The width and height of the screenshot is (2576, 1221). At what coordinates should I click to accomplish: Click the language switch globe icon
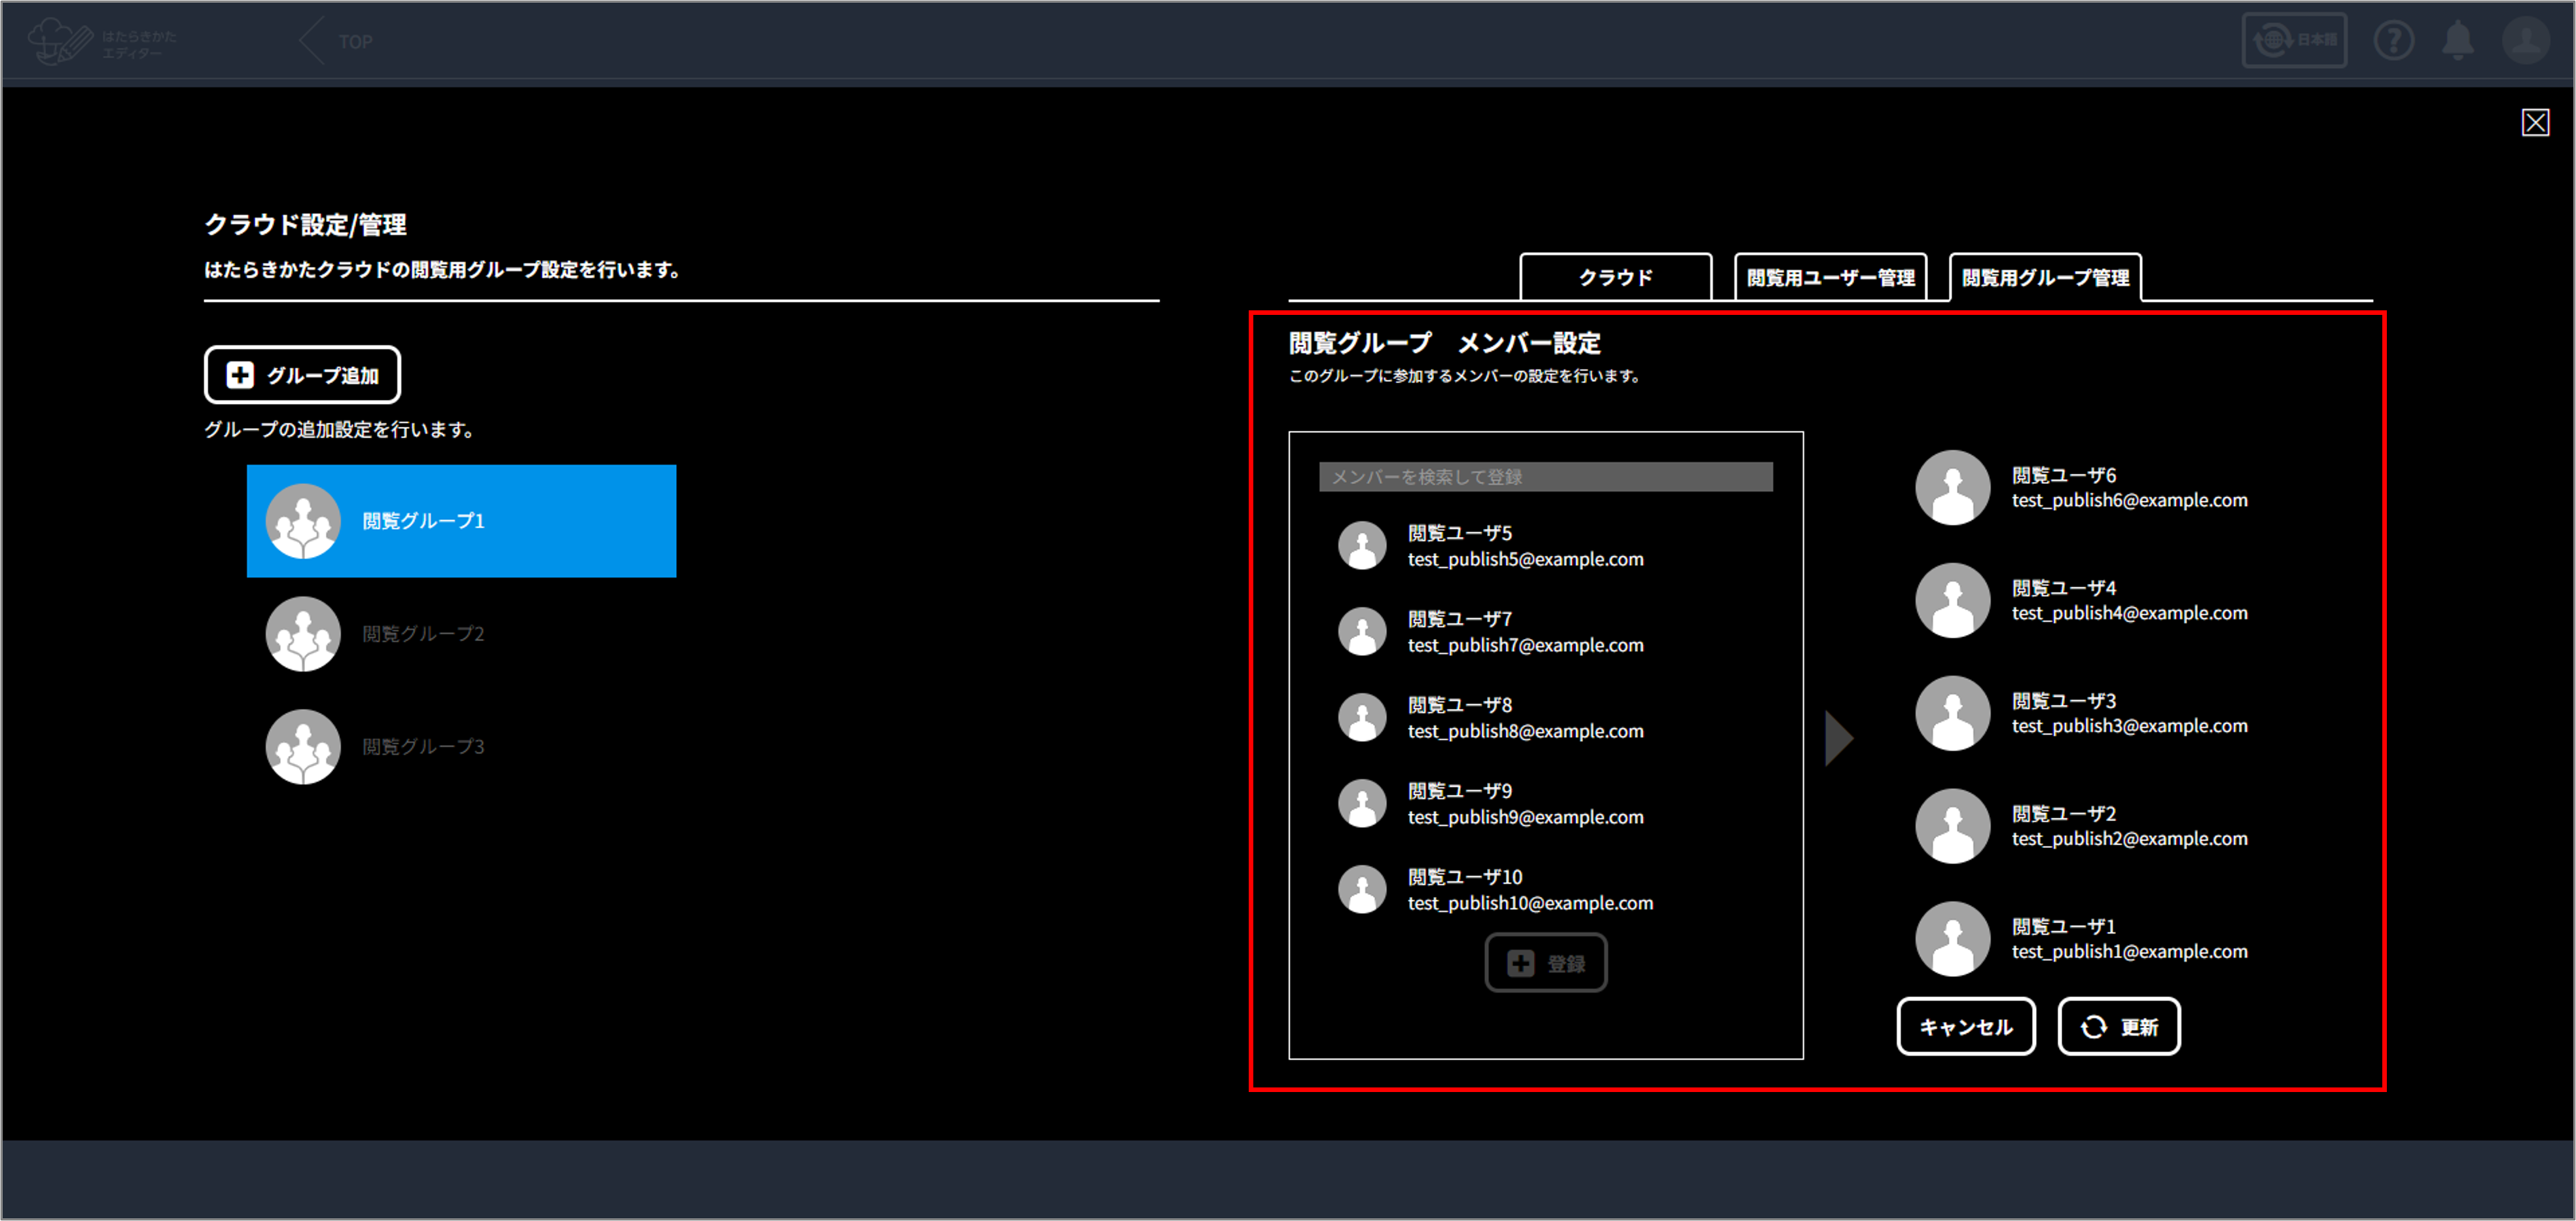click(2274, 41)
